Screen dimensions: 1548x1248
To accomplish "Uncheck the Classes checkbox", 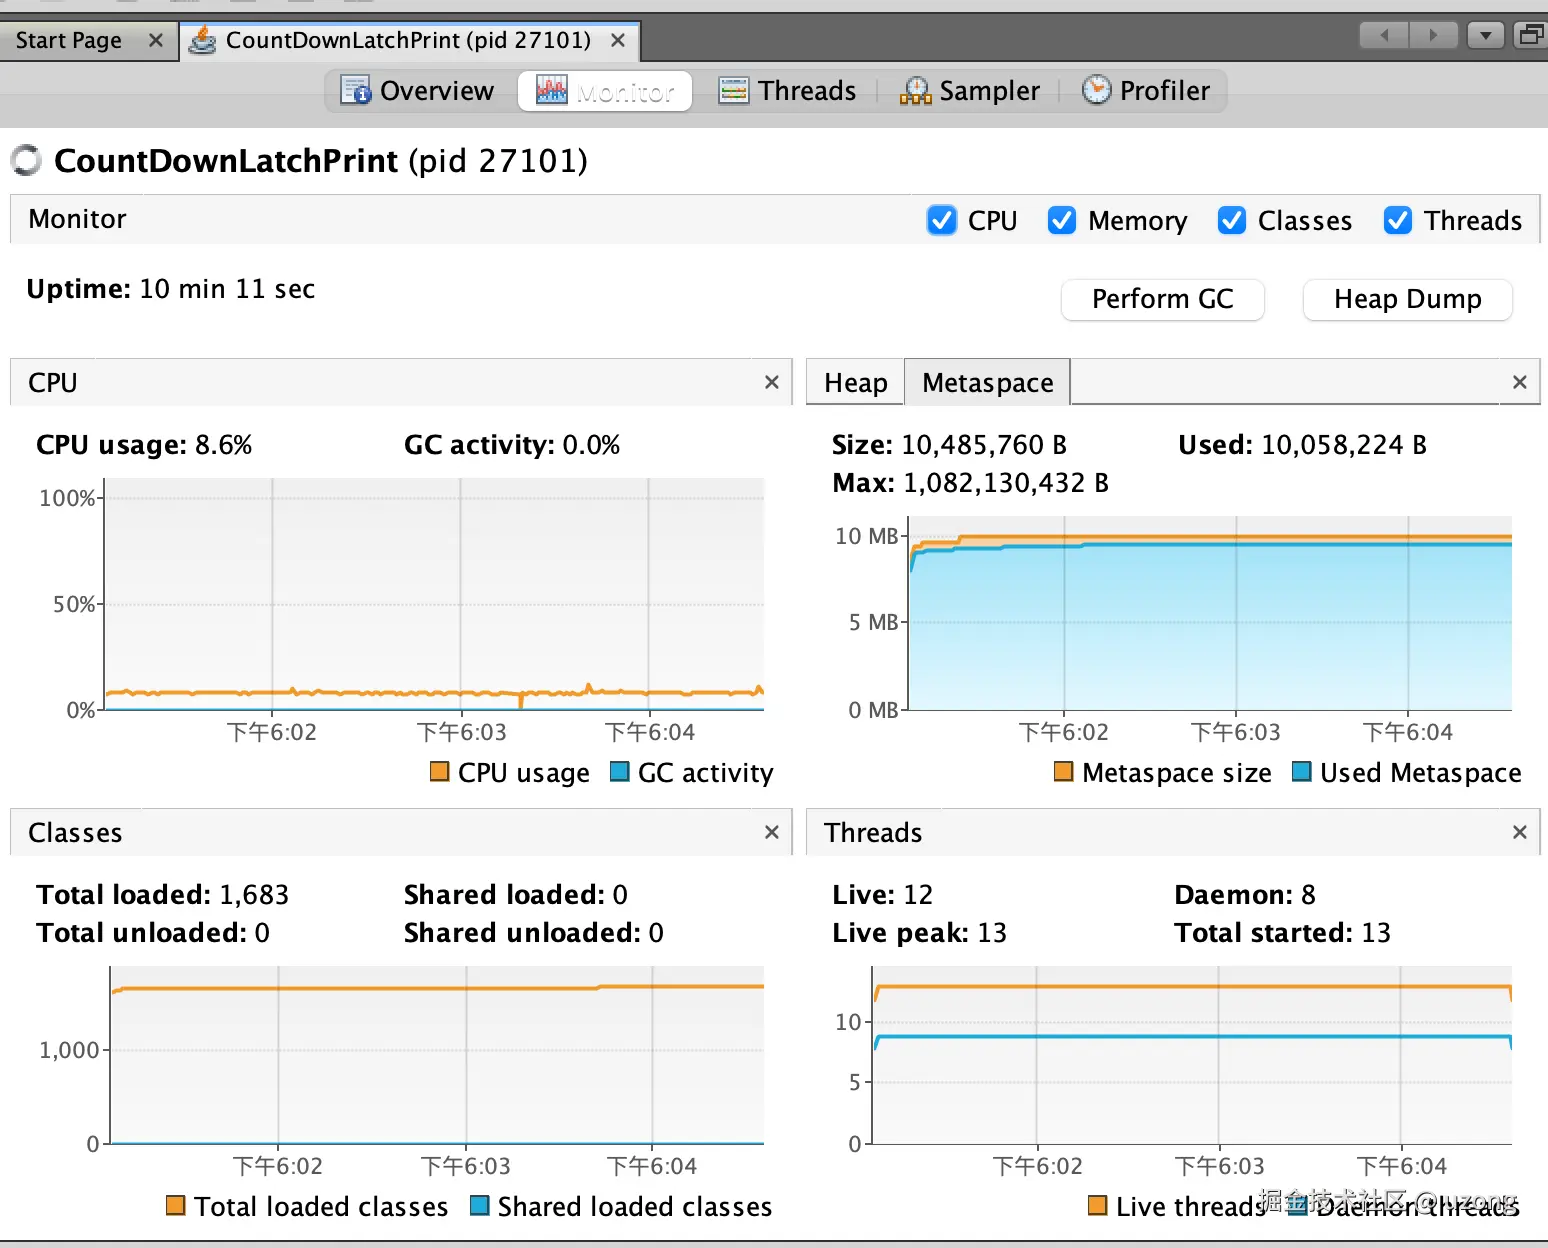I will coord(1231,220).
